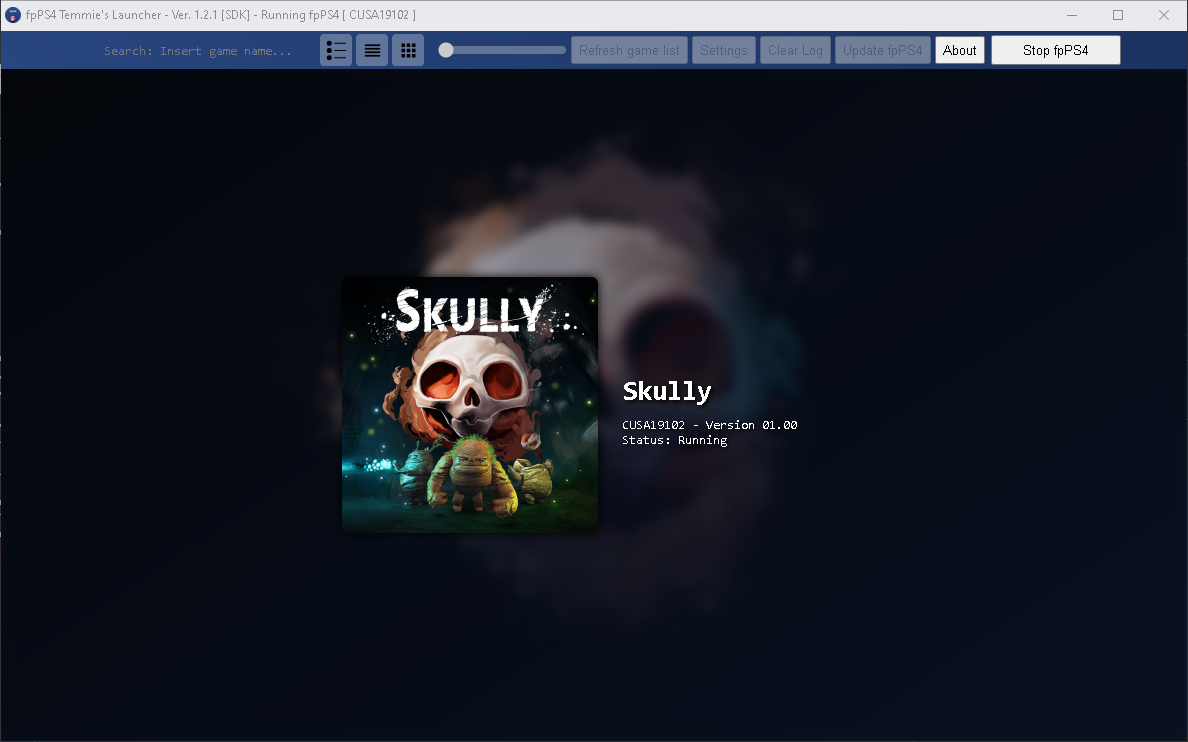1188x742 pixels.
Task: Stop the running fpPS4 emulator
Action: 1055,49
